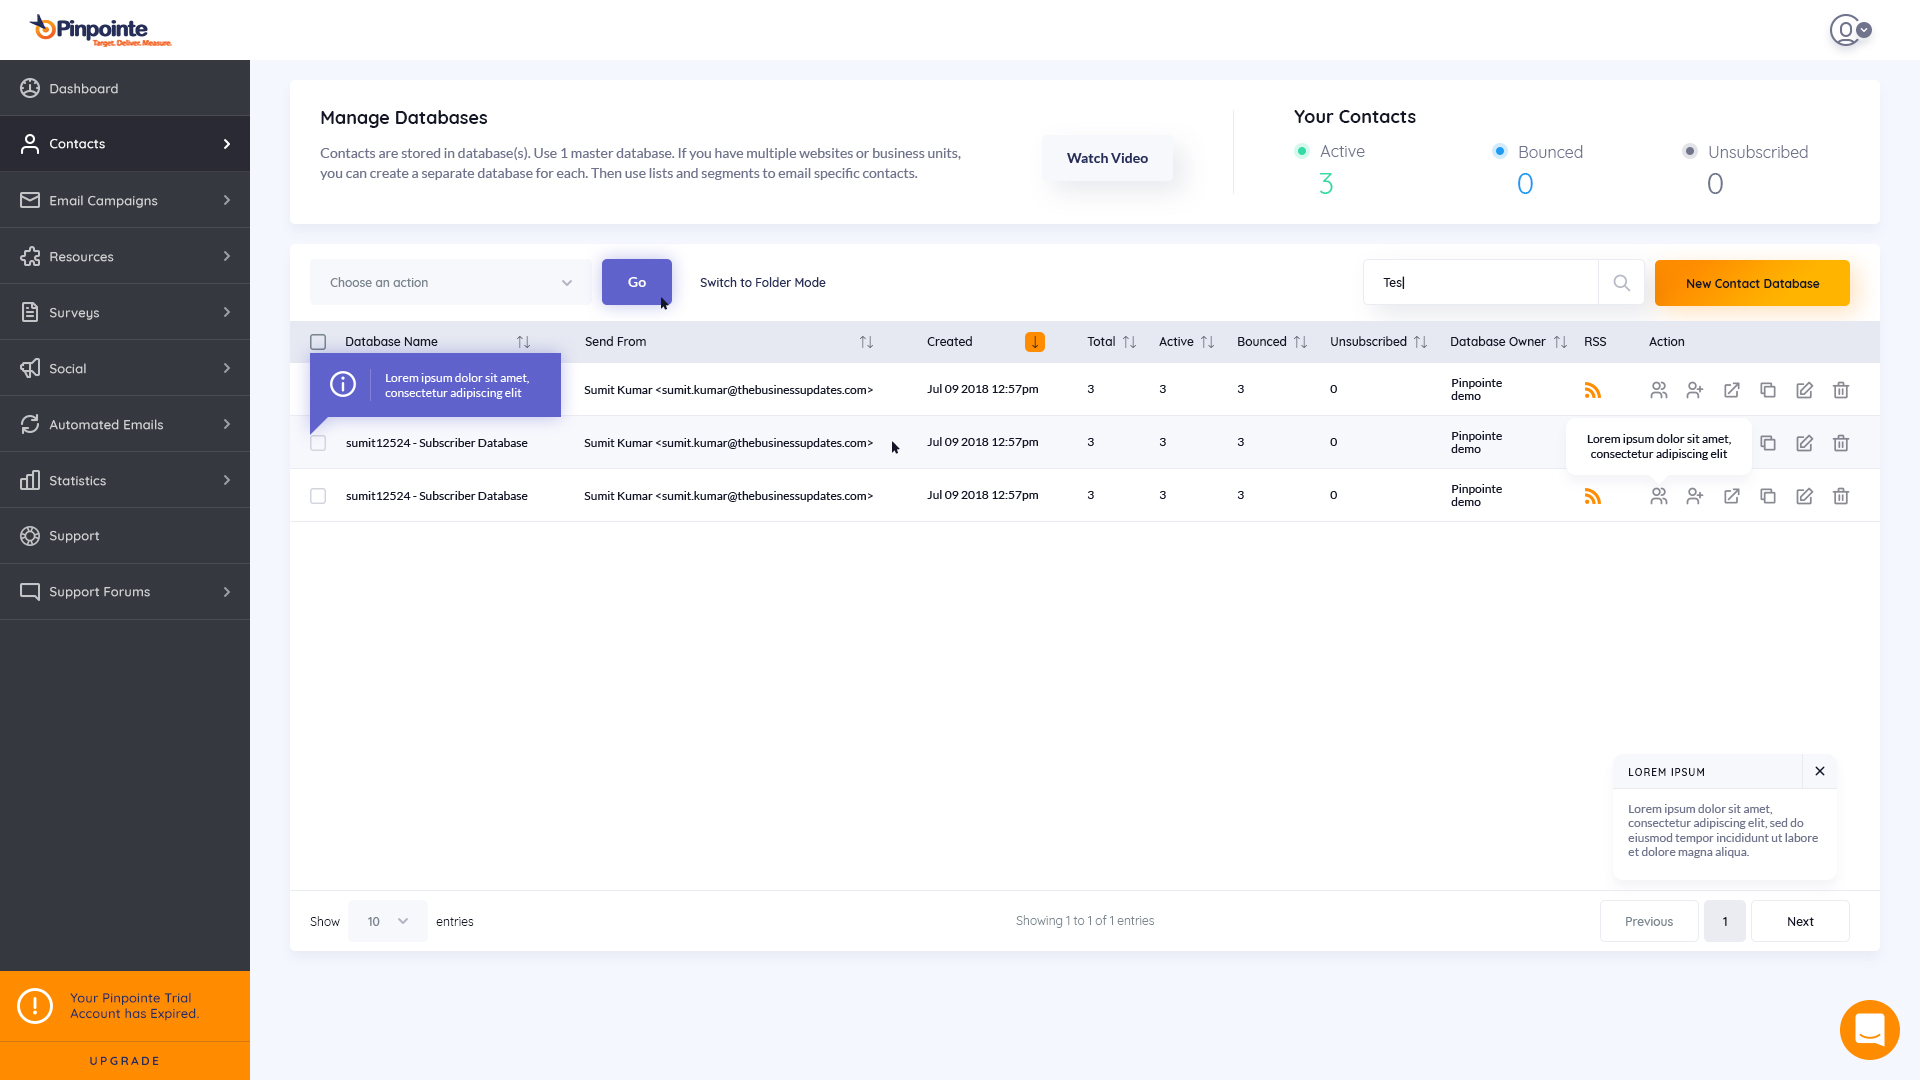Switch to Folder Mode
This screenshot has height=1080, width=1920.
[763, 283]
